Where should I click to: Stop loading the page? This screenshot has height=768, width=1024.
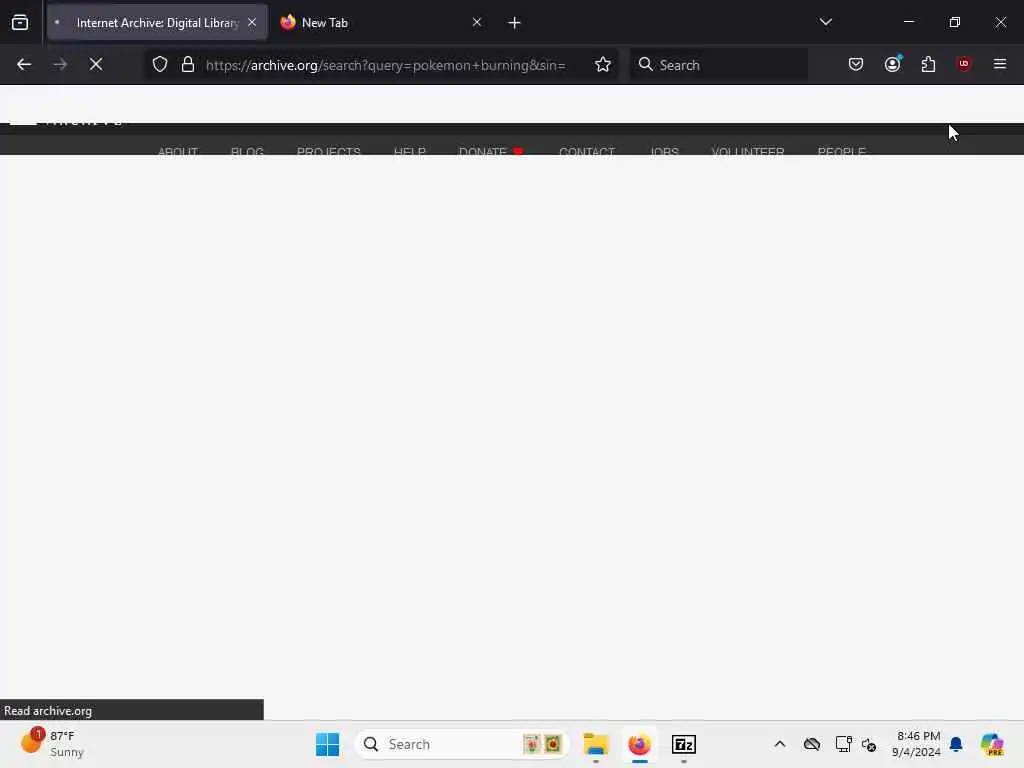pyautogui.click(x=96, y=65)
